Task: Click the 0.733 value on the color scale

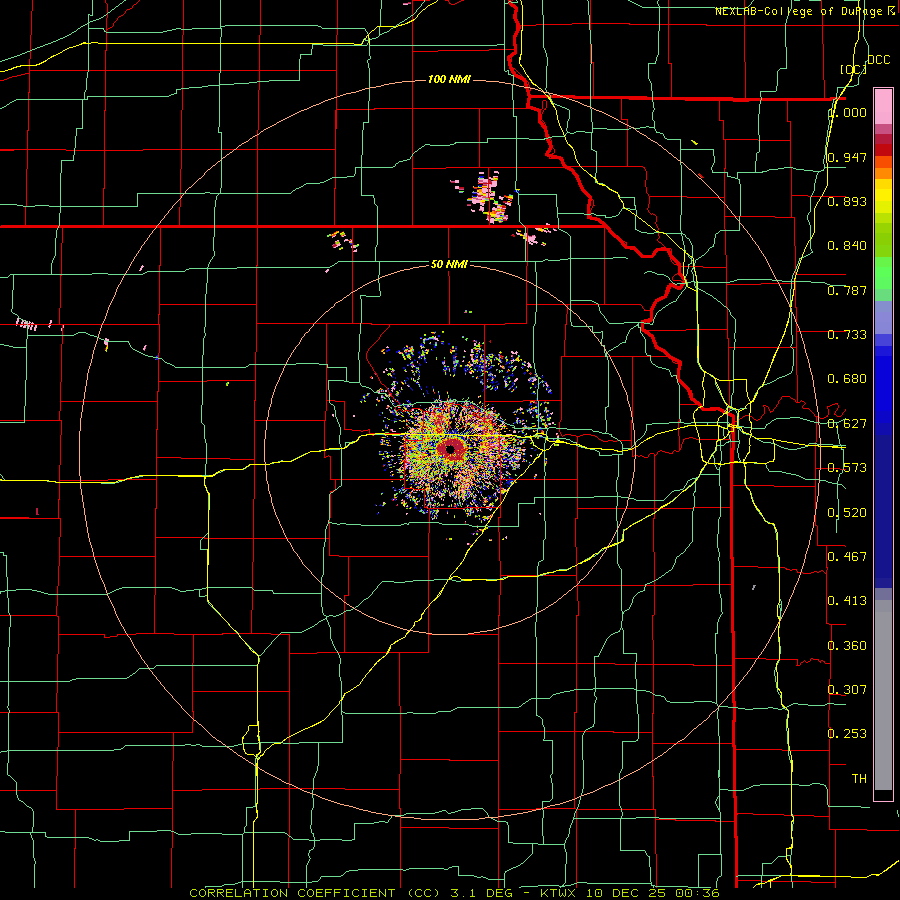Action: (x=847, y=335)
